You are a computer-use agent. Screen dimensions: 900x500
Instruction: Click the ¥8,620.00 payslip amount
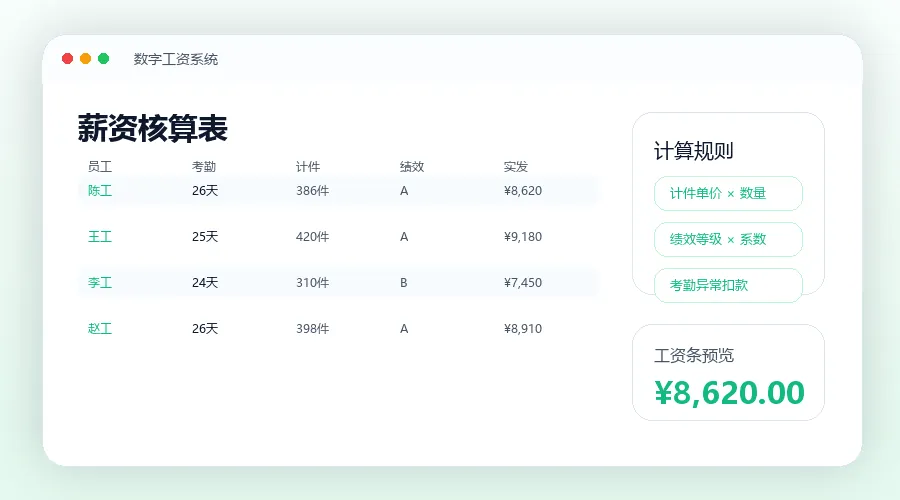[x=730, y=393]
